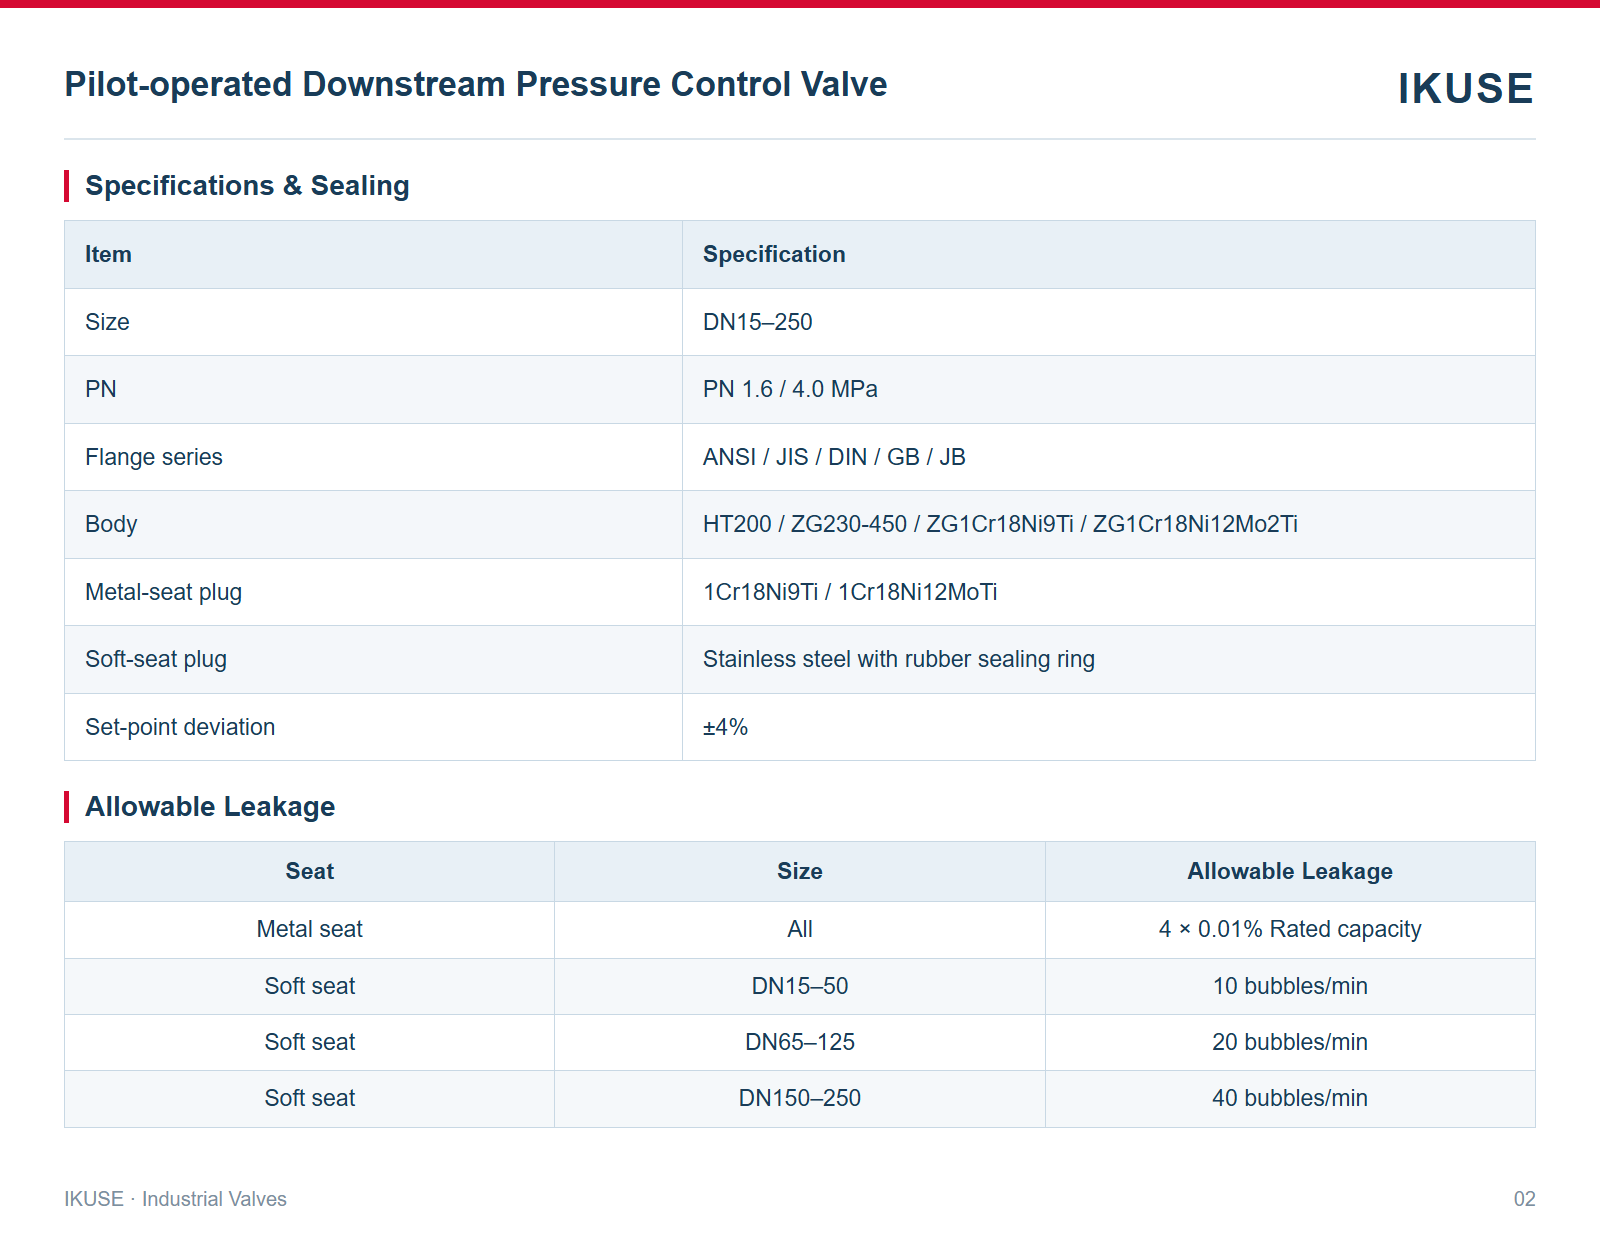Select the page title 'Pilot-operated Downstream Pressure Control Valve'
The width and height of the screenshot is (1600, 1238).
pos(476,85)
